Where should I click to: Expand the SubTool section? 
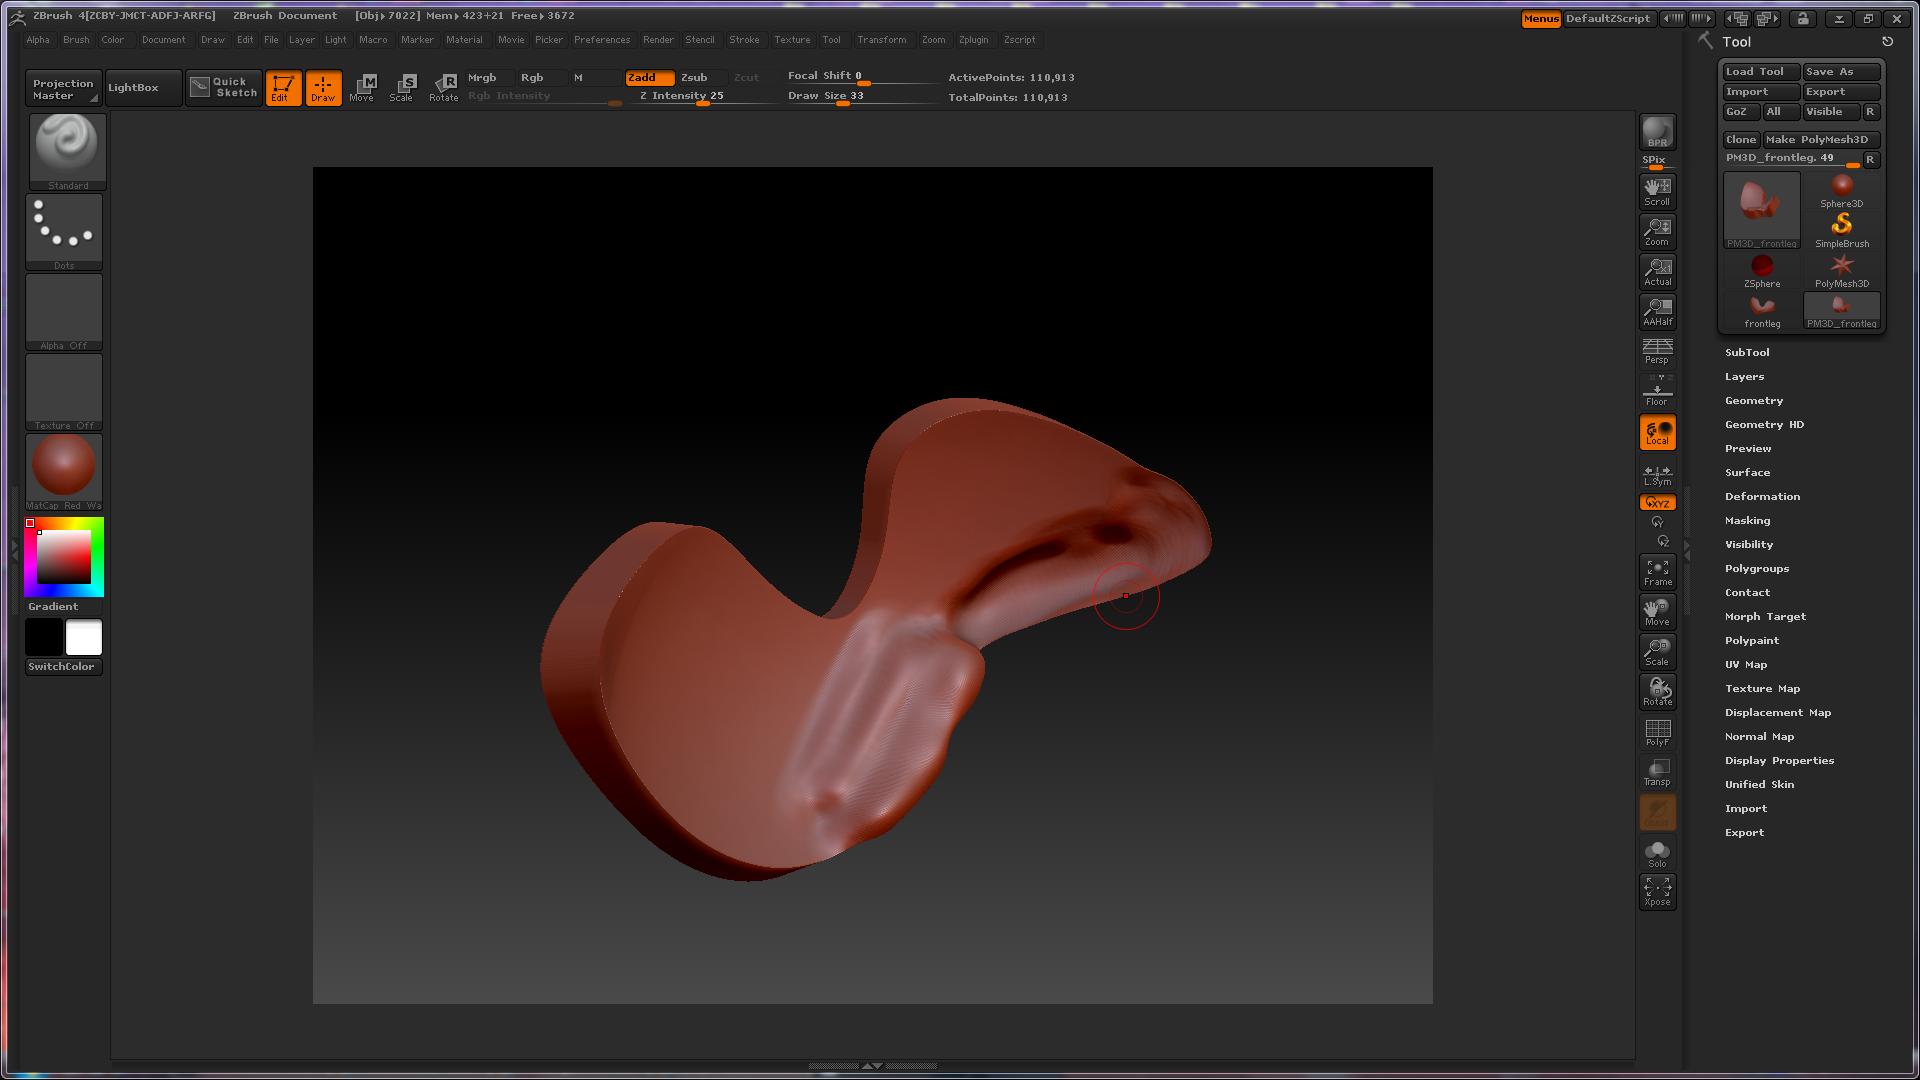pos(1747,352)
